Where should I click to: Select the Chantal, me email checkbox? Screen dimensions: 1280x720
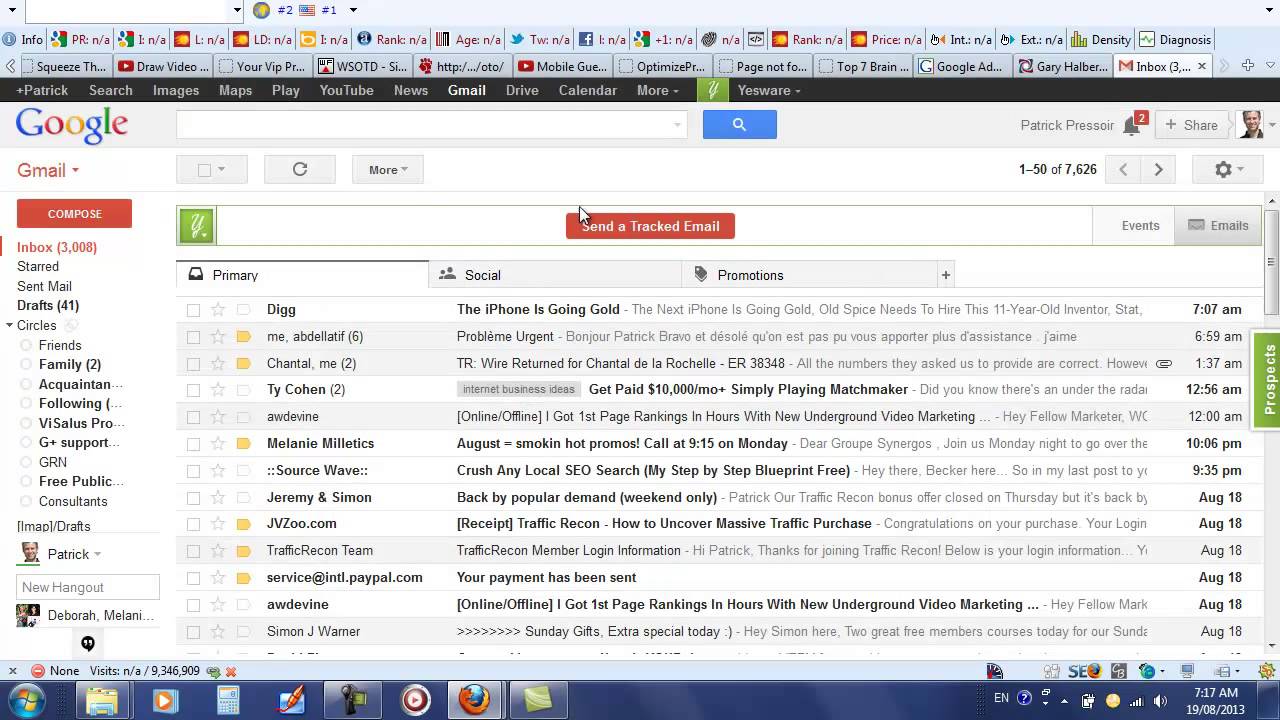[x=193, y=364]
